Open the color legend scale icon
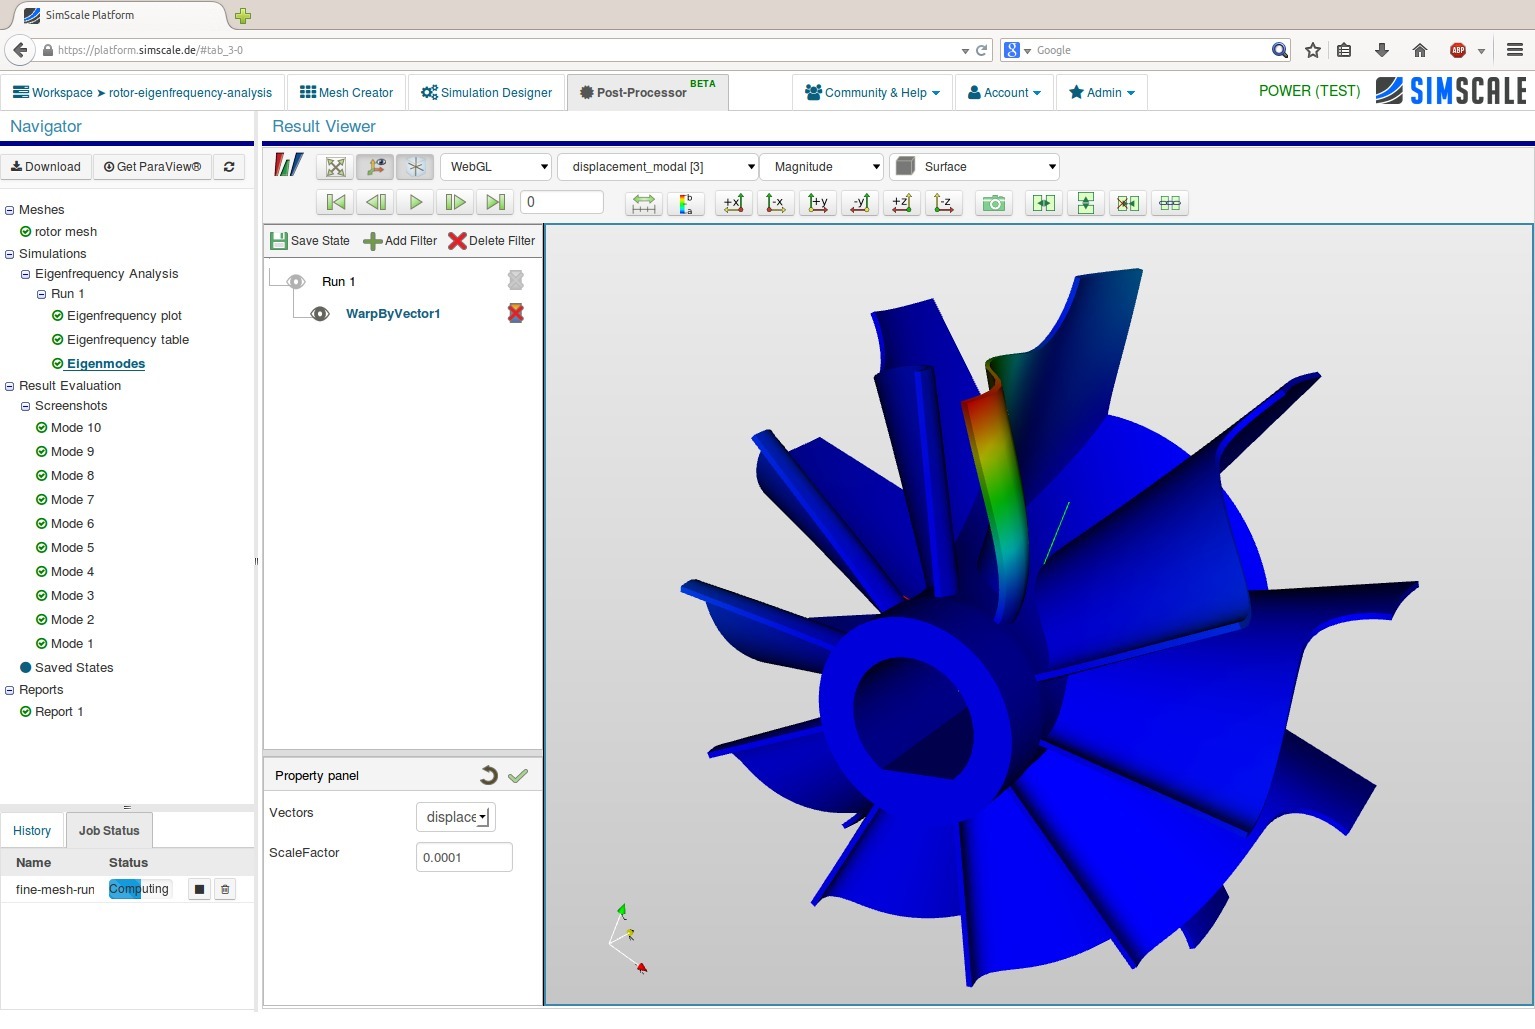The width and height of the screenshot is (1535, 1029). pos(686,203)
